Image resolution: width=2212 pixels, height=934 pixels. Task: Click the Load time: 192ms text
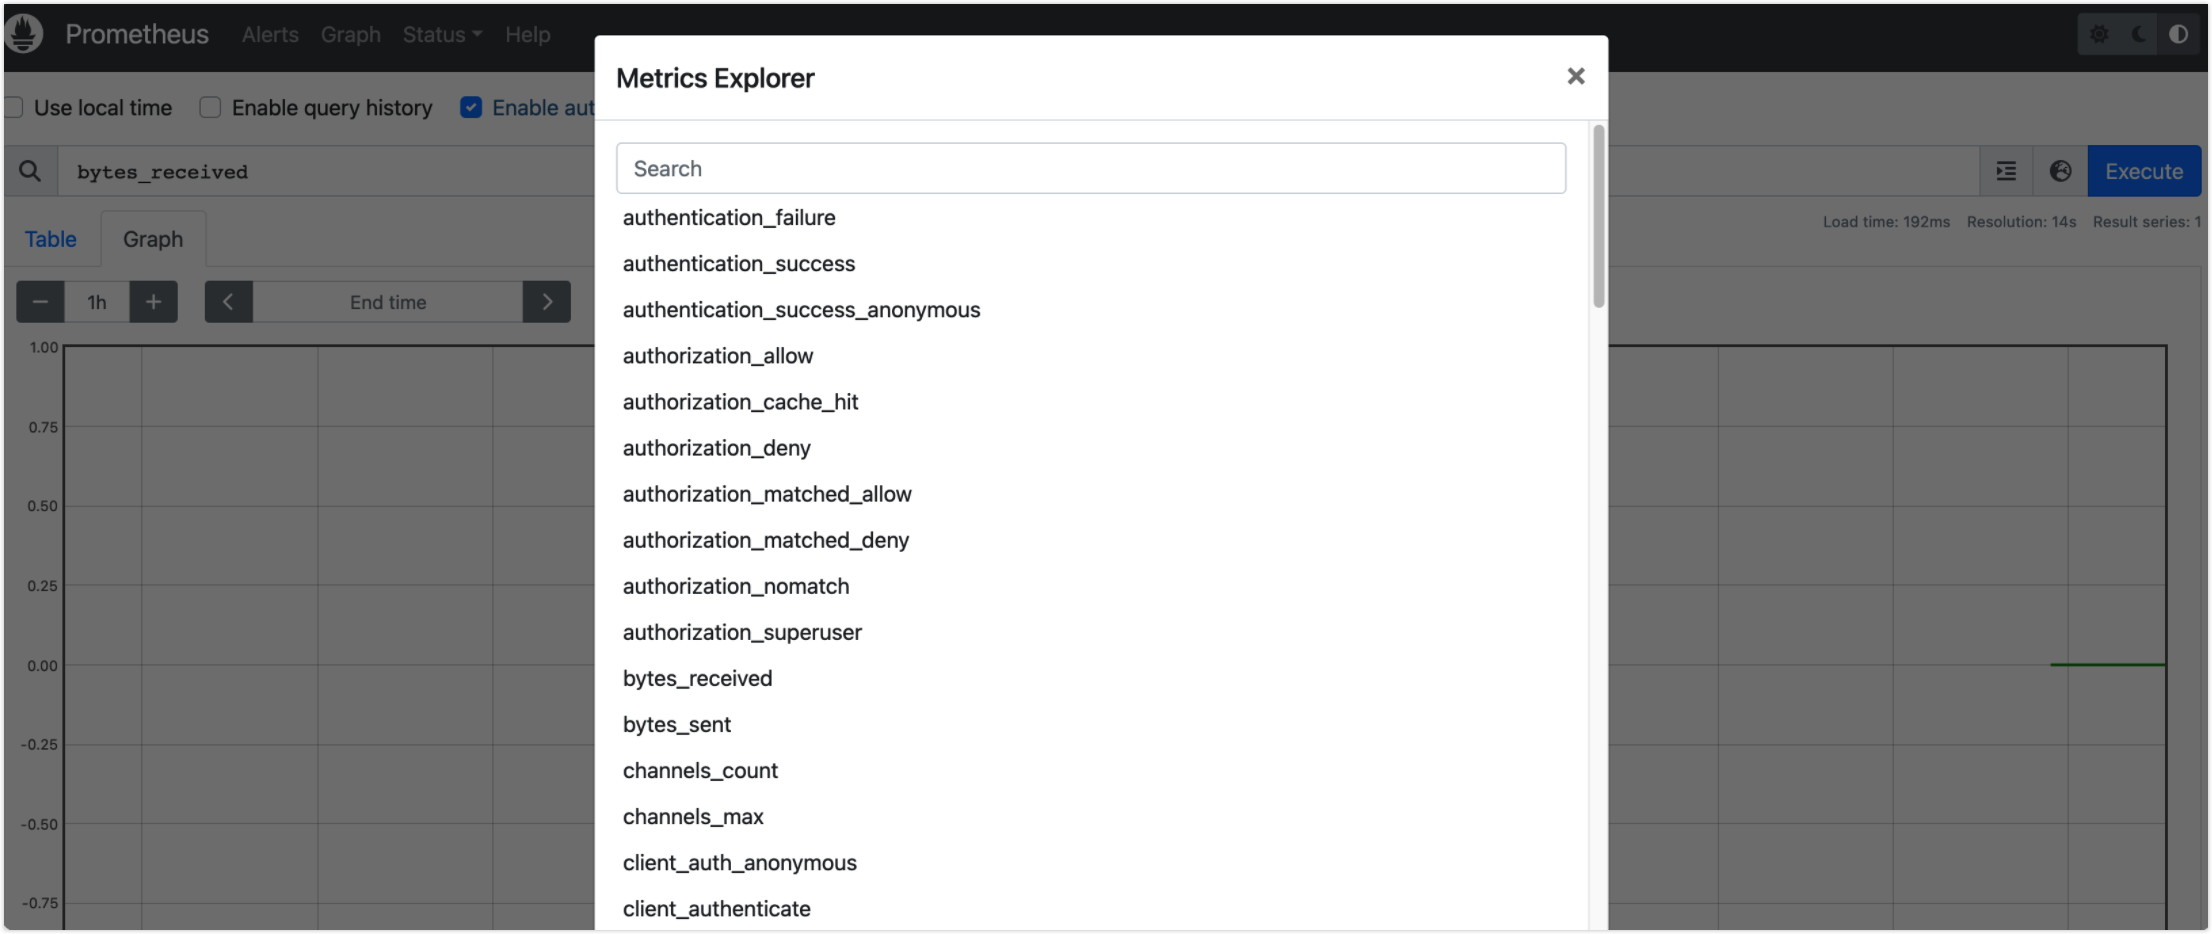1886,221
